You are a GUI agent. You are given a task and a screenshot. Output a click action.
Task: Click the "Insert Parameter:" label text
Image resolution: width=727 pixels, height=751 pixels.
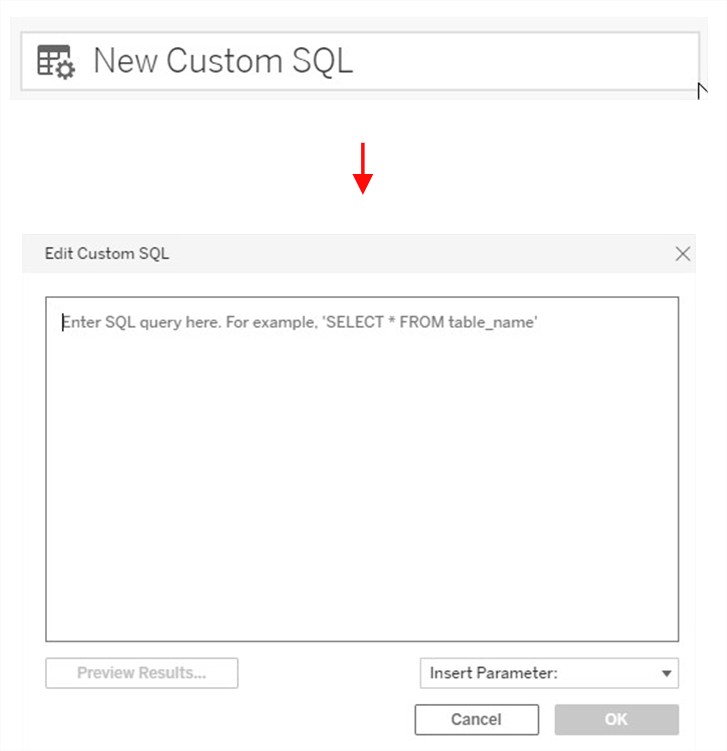pos(494,673)
